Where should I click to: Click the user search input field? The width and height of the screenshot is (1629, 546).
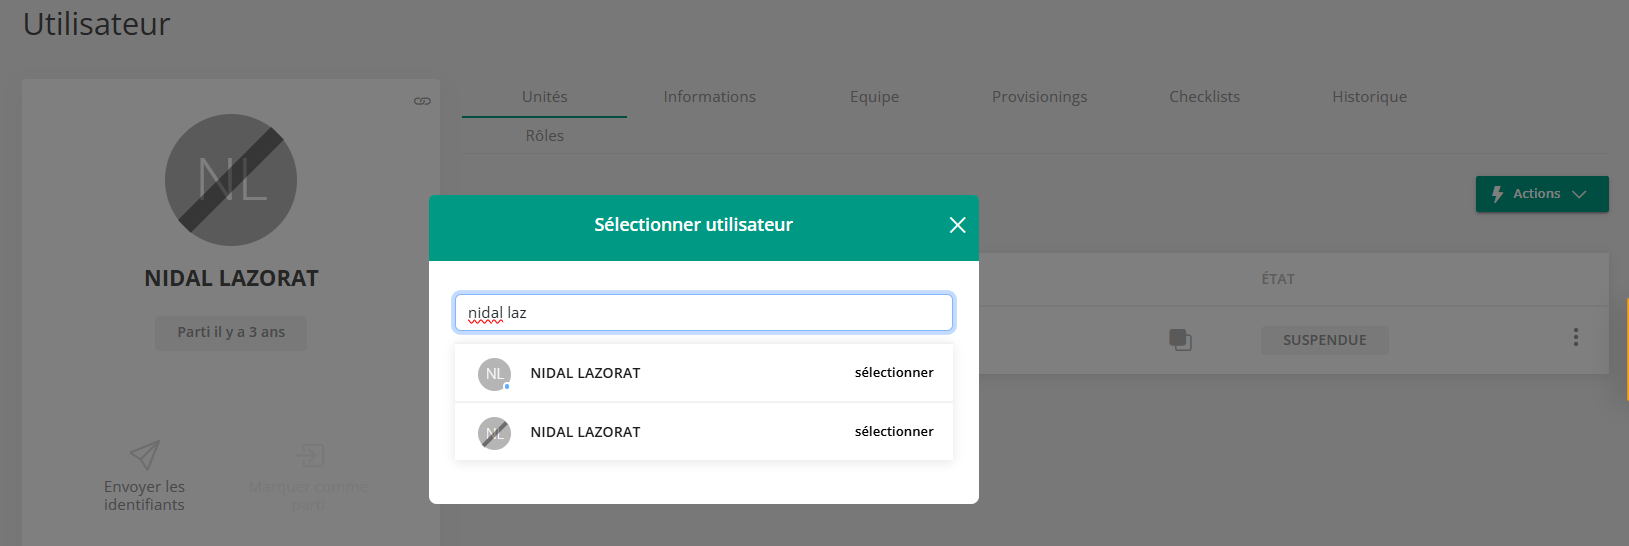(x=703, y=313)
